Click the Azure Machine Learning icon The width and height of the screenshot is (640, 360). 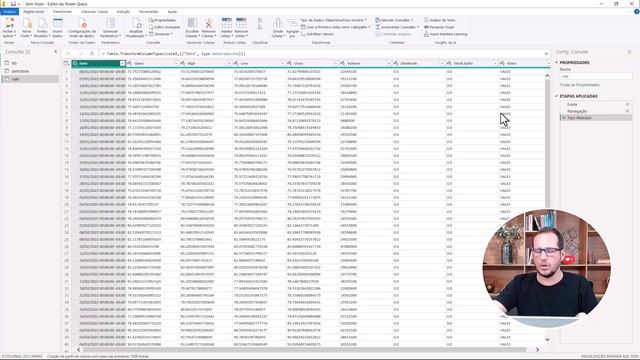(x=426, y=34)
